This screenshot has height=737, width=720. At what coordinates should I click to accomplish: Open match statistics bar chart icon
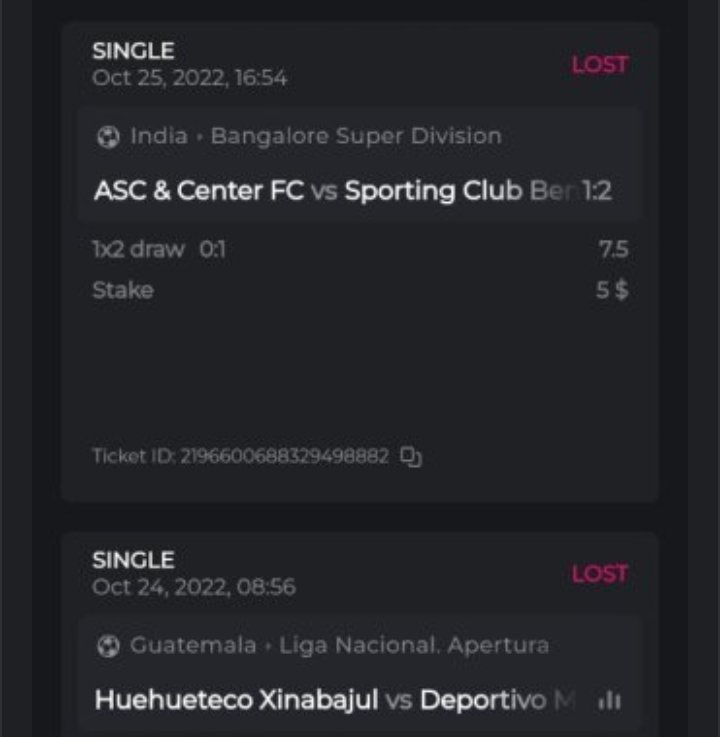click(x=608, y=701)
